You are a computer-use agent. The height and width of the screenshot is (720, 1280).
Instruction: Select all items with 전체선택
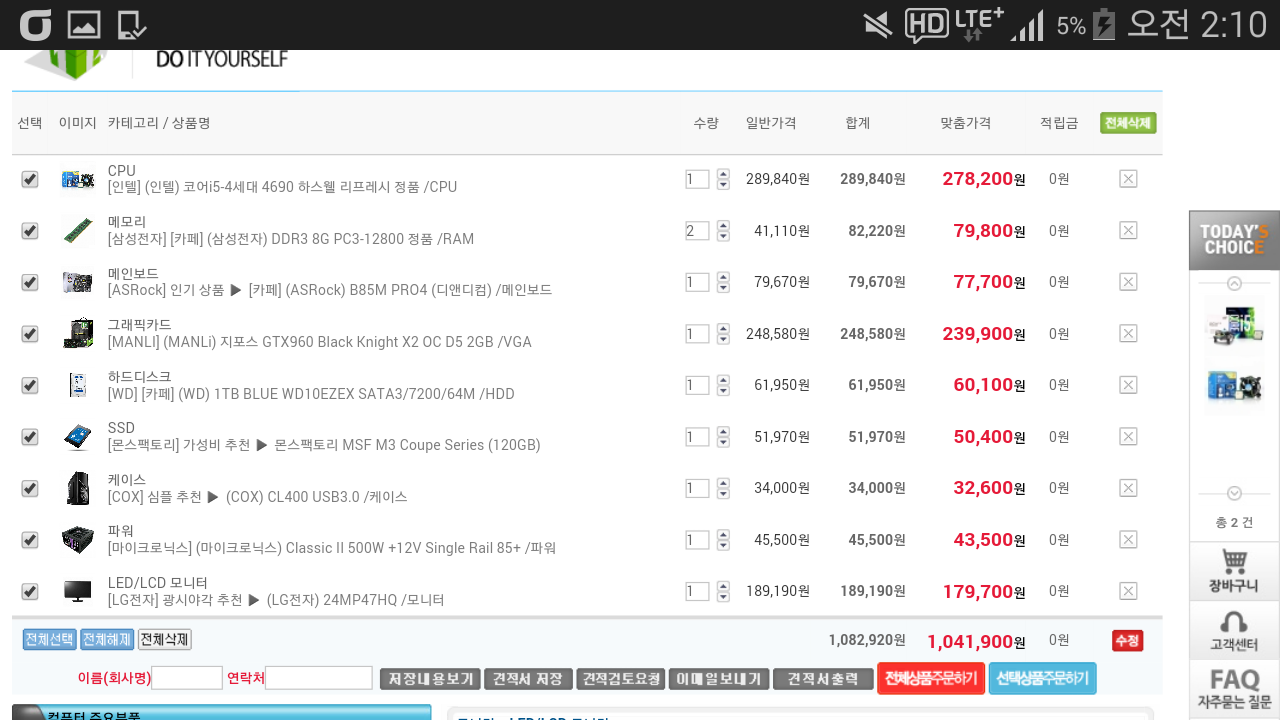[49, 639]
